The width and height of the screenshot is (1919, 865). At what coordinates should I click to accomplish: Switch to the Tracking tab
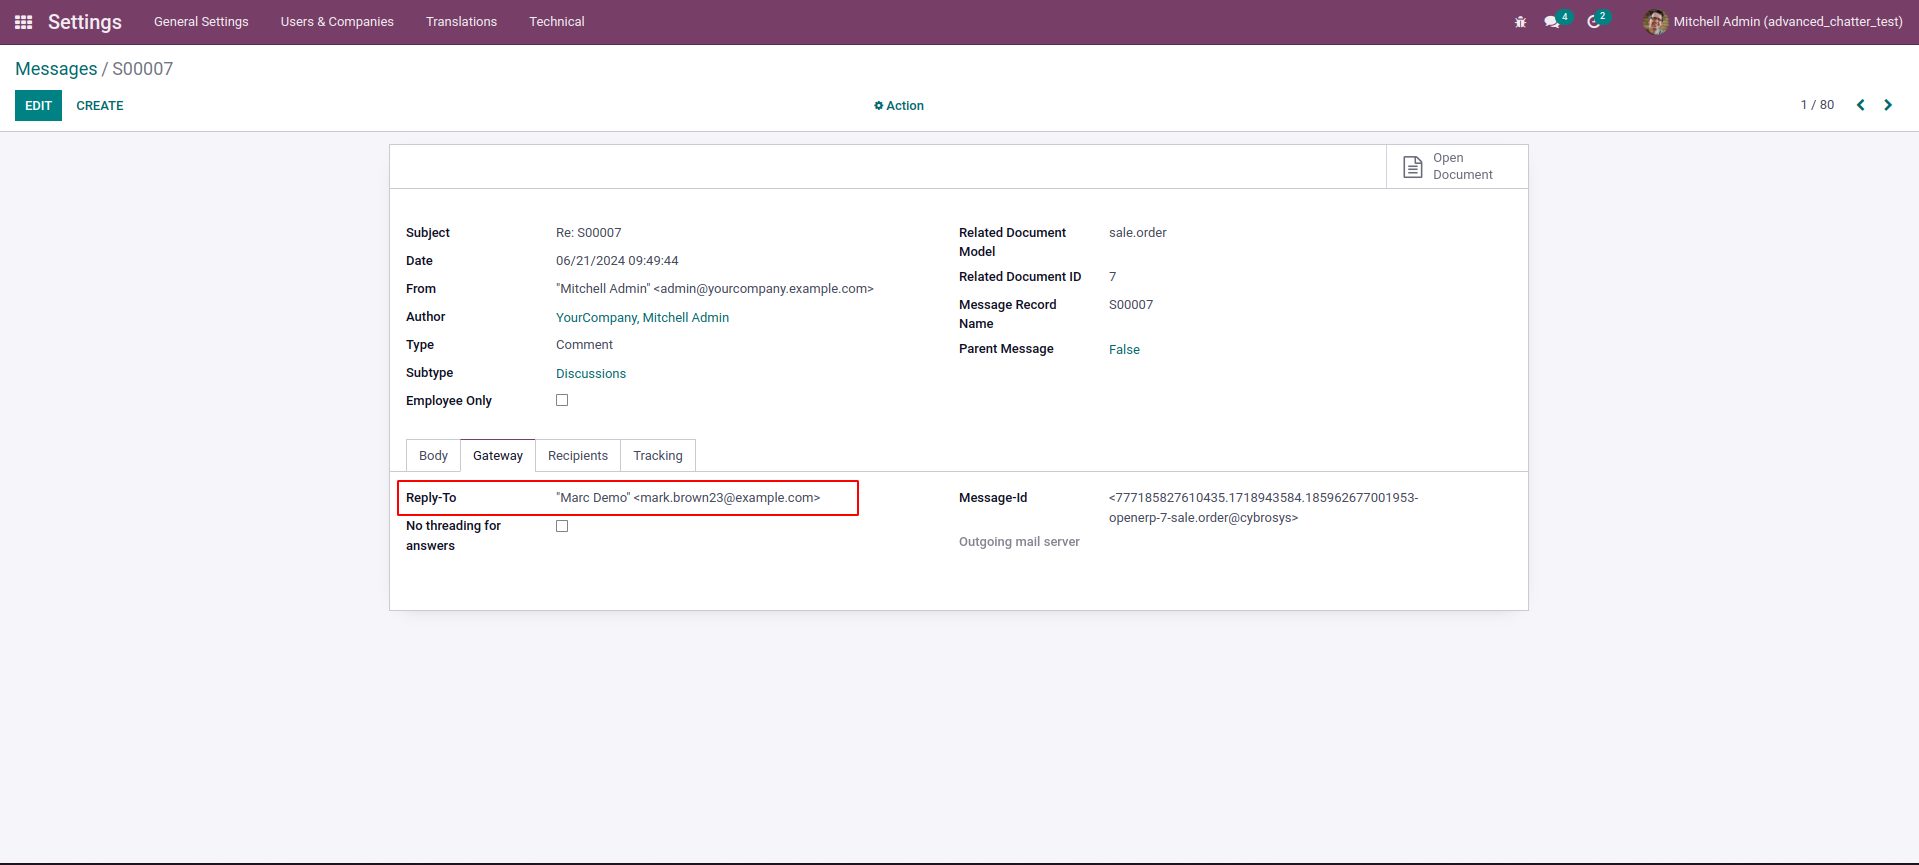[657, 456]
